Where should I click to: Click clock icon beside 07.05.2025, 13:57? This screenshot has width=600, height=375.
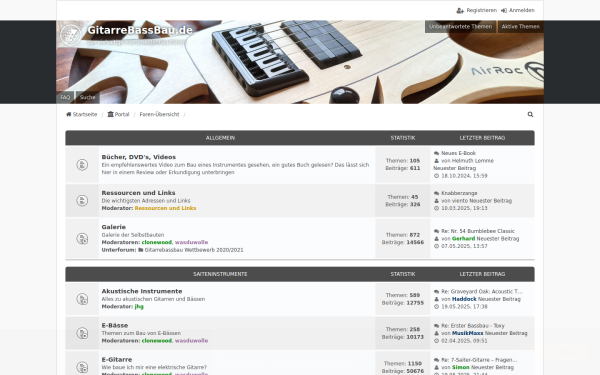coord(437,246)
